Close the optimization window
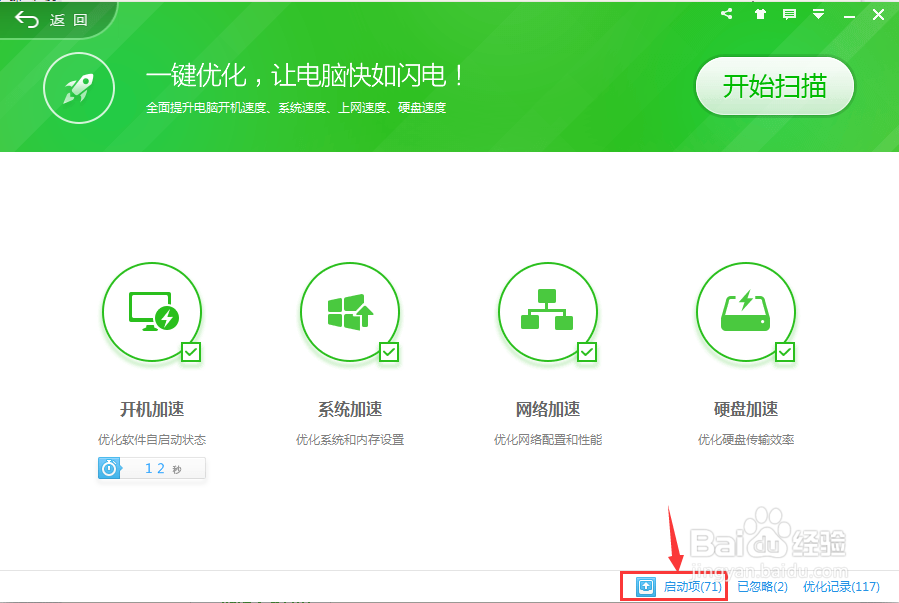 click(878, 14)
